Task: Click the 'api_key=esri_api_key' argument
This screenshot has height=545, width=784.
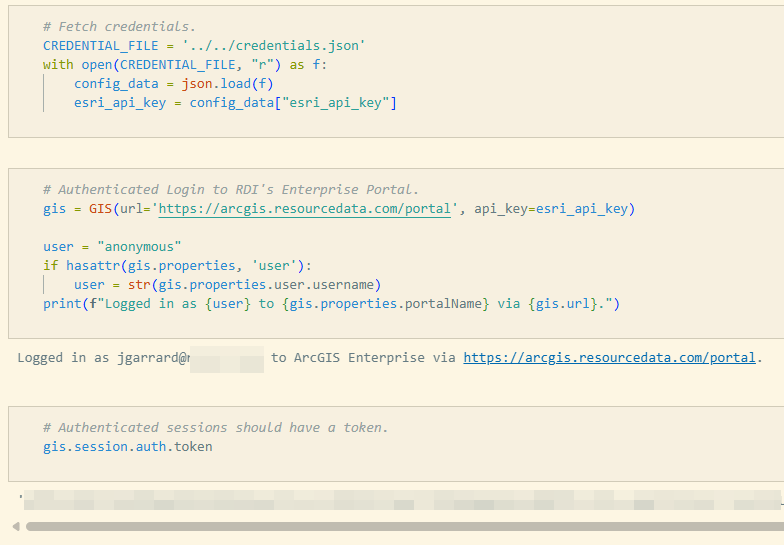Action: [x=550, y=209]
